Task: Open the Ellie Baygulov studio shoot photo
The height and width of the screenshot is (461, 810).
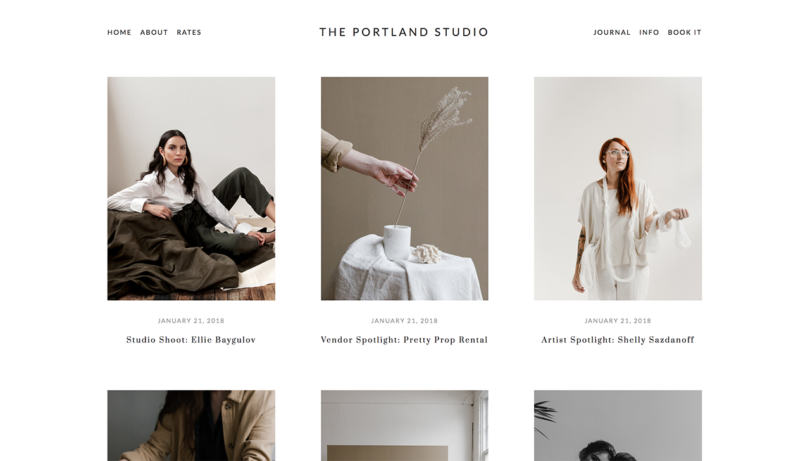Action: [x=191, y=189]
